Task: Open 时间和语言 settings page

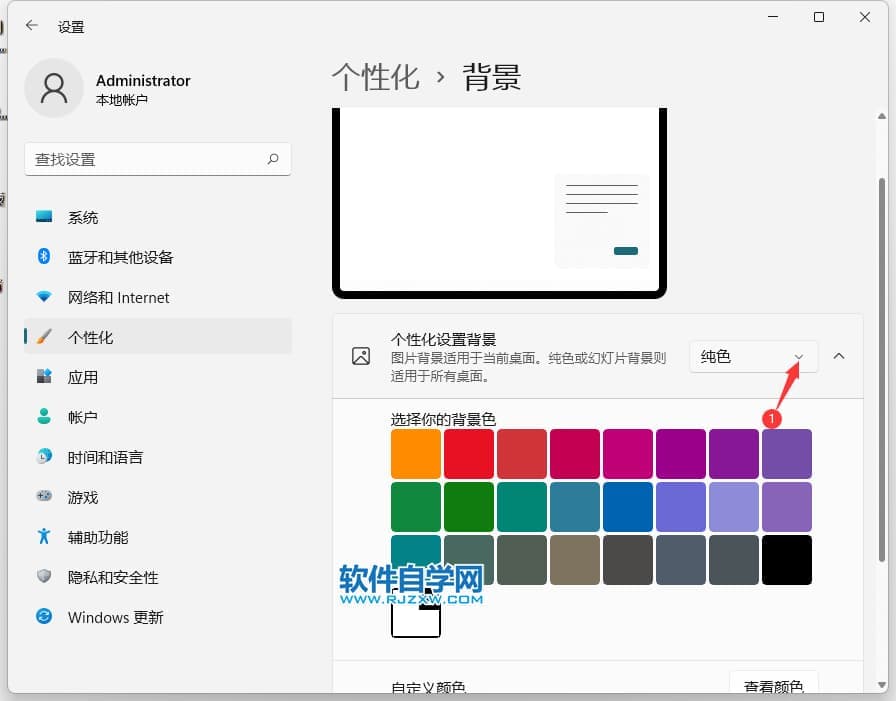Action: click(x=105, y=457)
